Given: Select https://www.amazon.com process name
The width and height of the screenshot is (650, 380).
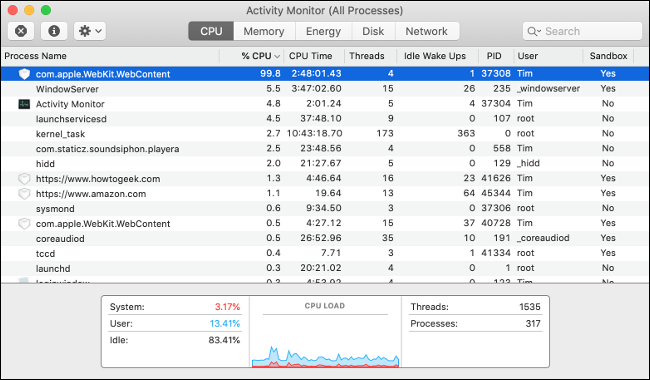Looking at the screenshot, I should coord(91,194).
